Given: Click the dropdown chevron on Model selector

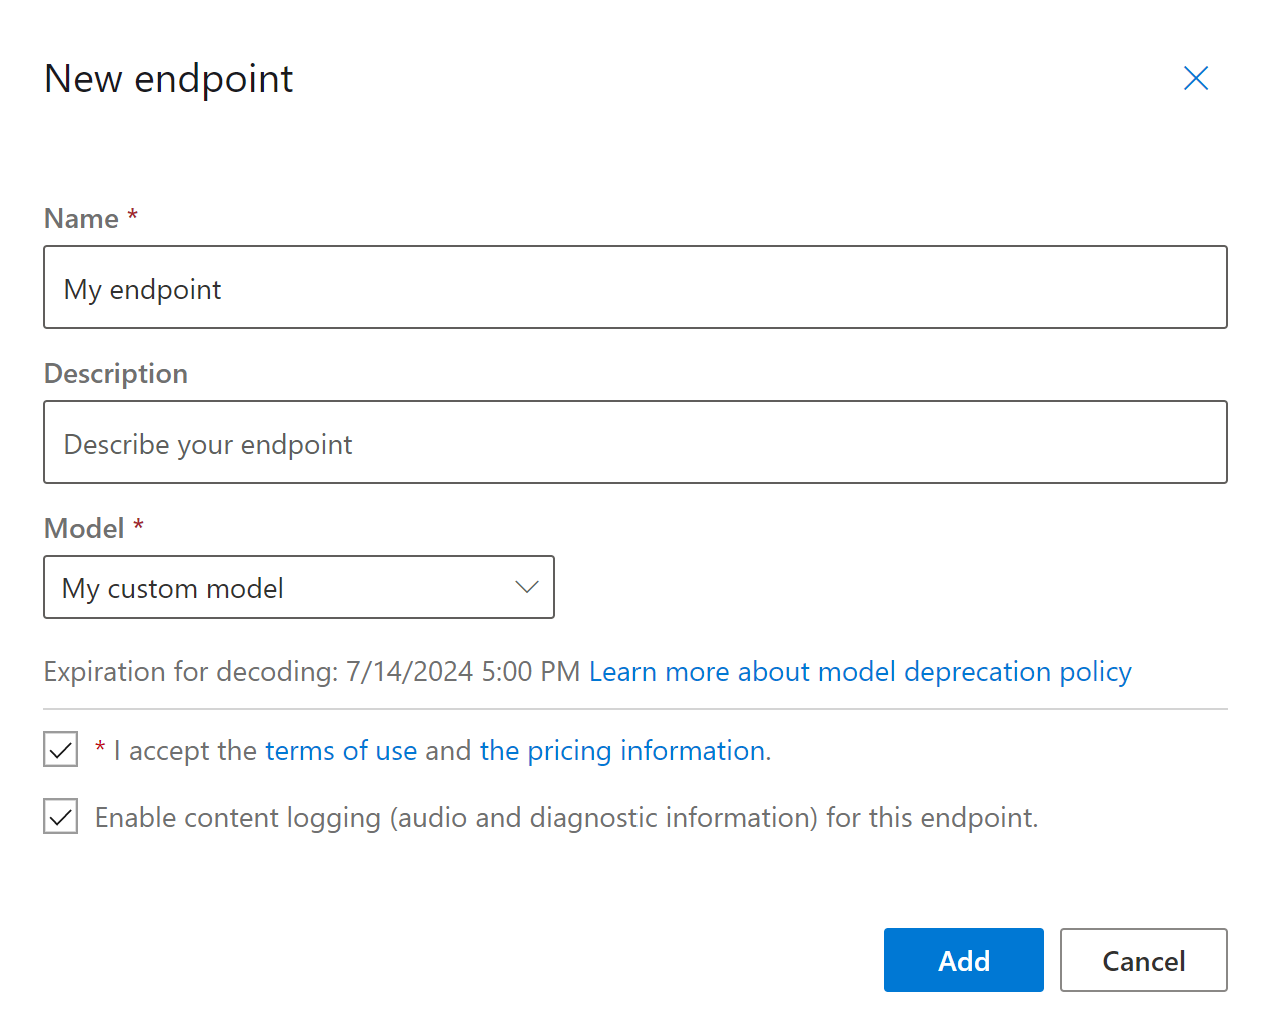Looking at the screenshot, I should pyautogui.click(x=527, y=587).
